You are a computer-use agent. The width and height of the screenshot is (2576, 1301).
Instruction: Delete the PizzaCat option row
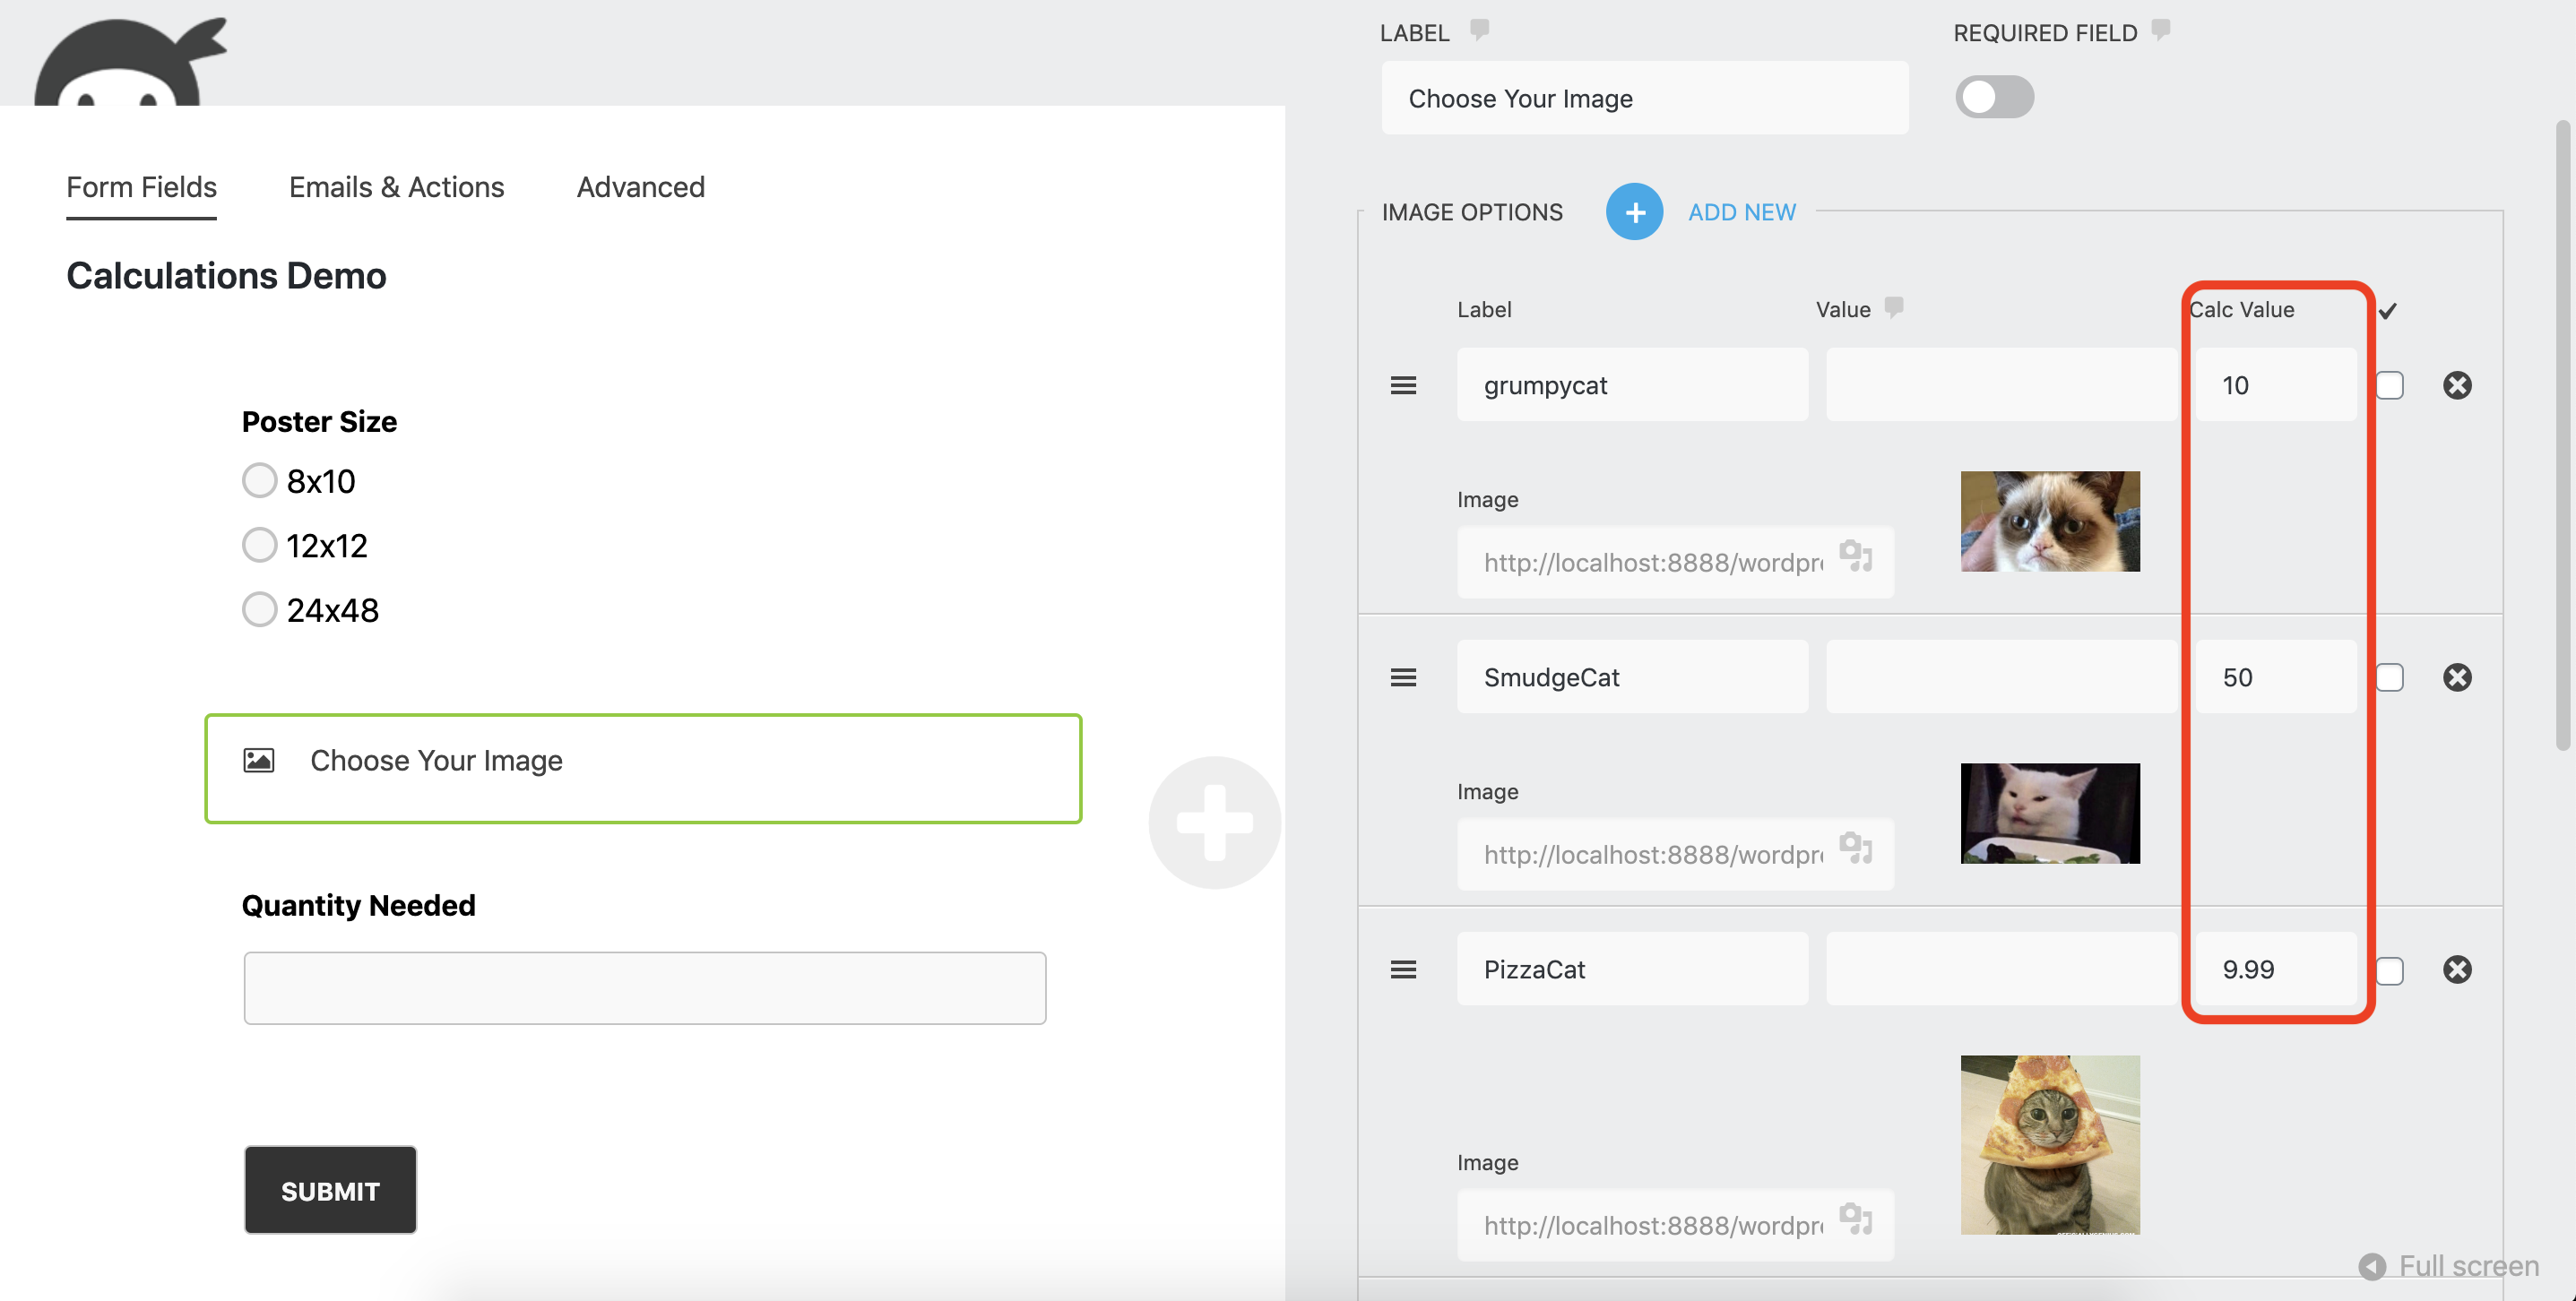click(x=2456, y=969)
